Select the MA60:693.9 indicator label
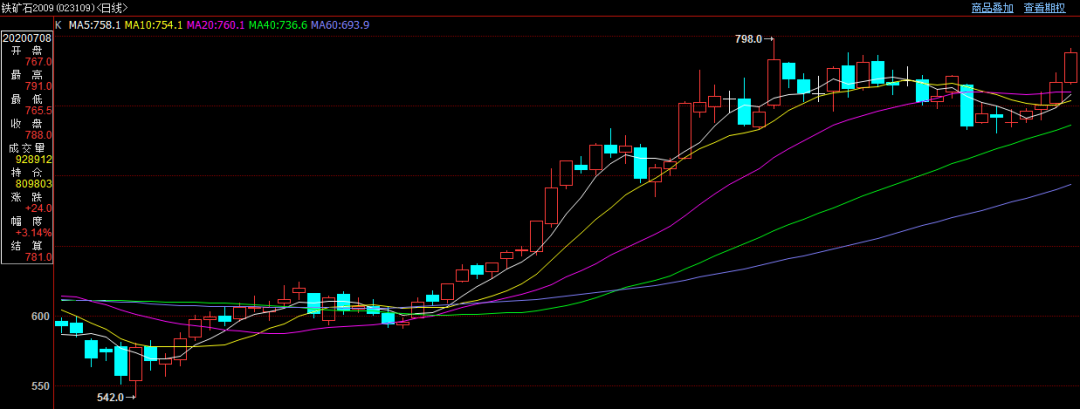Image resolution: width=1080 pixels, height=409 pixels. tap(340, 25)
